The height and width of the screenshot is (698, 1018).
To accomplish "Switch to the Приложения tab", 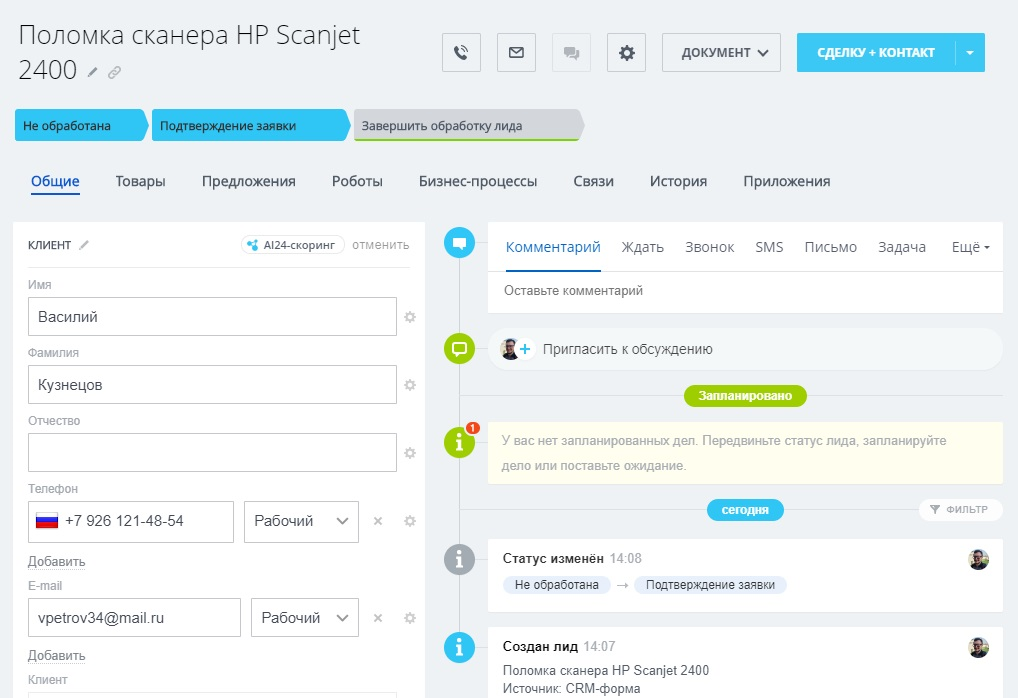I will pos(787,182).
